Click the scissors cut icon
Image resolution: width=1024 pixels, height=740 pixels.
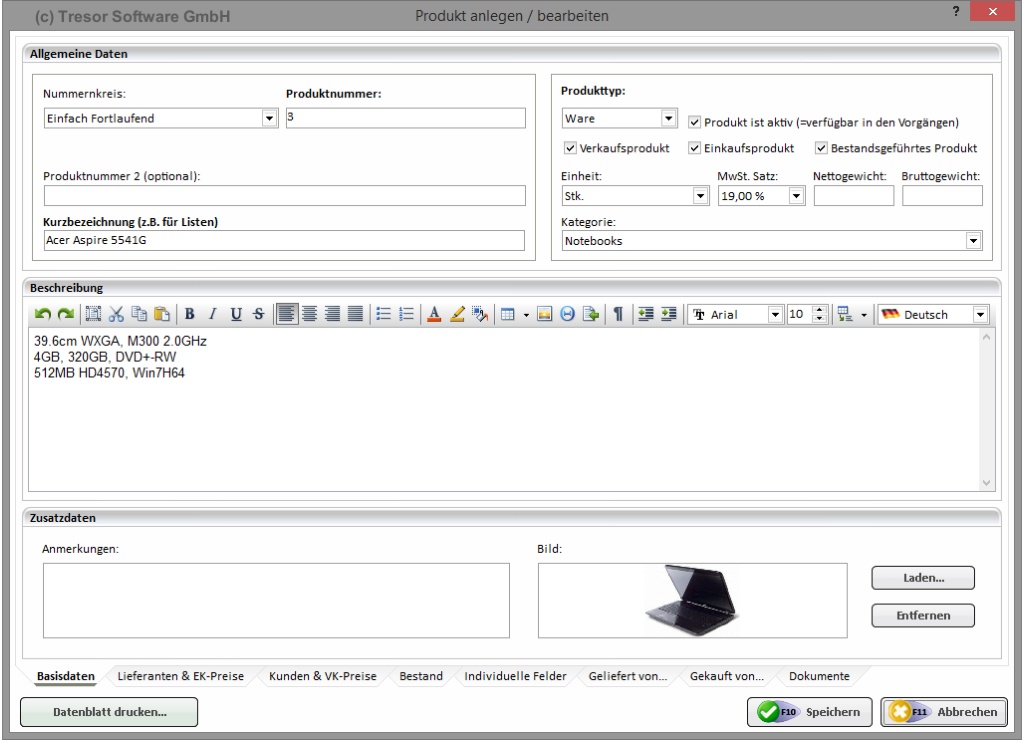coord(117,315)
